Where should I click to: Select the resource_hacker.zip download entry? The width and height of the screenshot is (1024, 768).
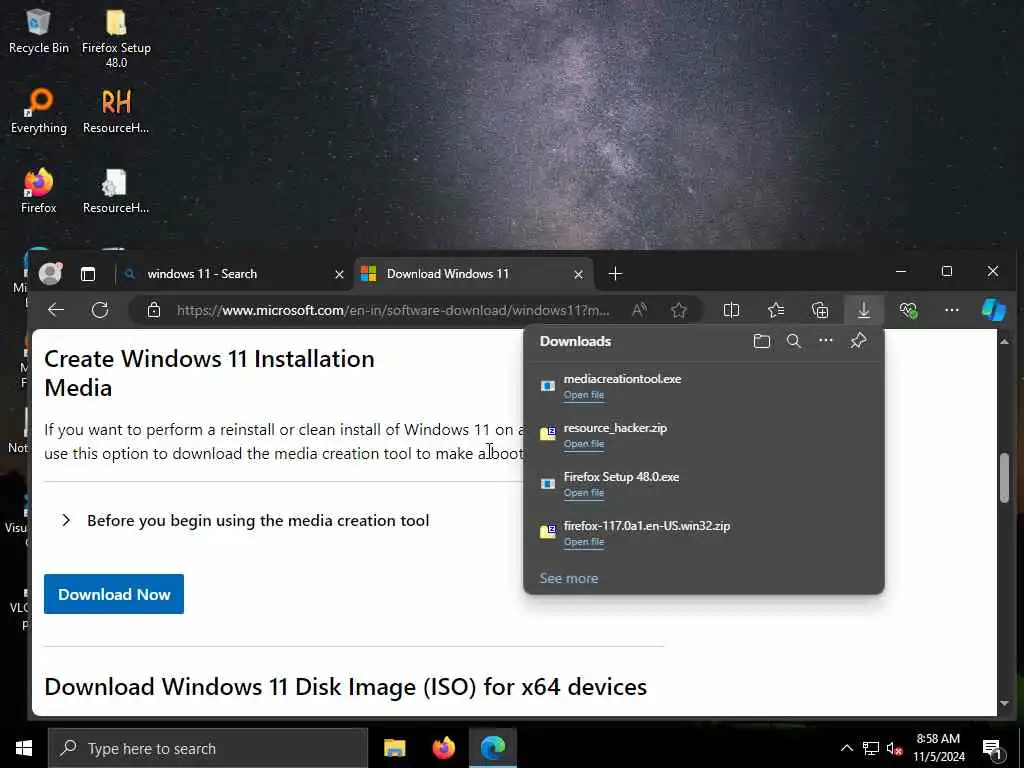pyautogui.click(x=704, y=435)
